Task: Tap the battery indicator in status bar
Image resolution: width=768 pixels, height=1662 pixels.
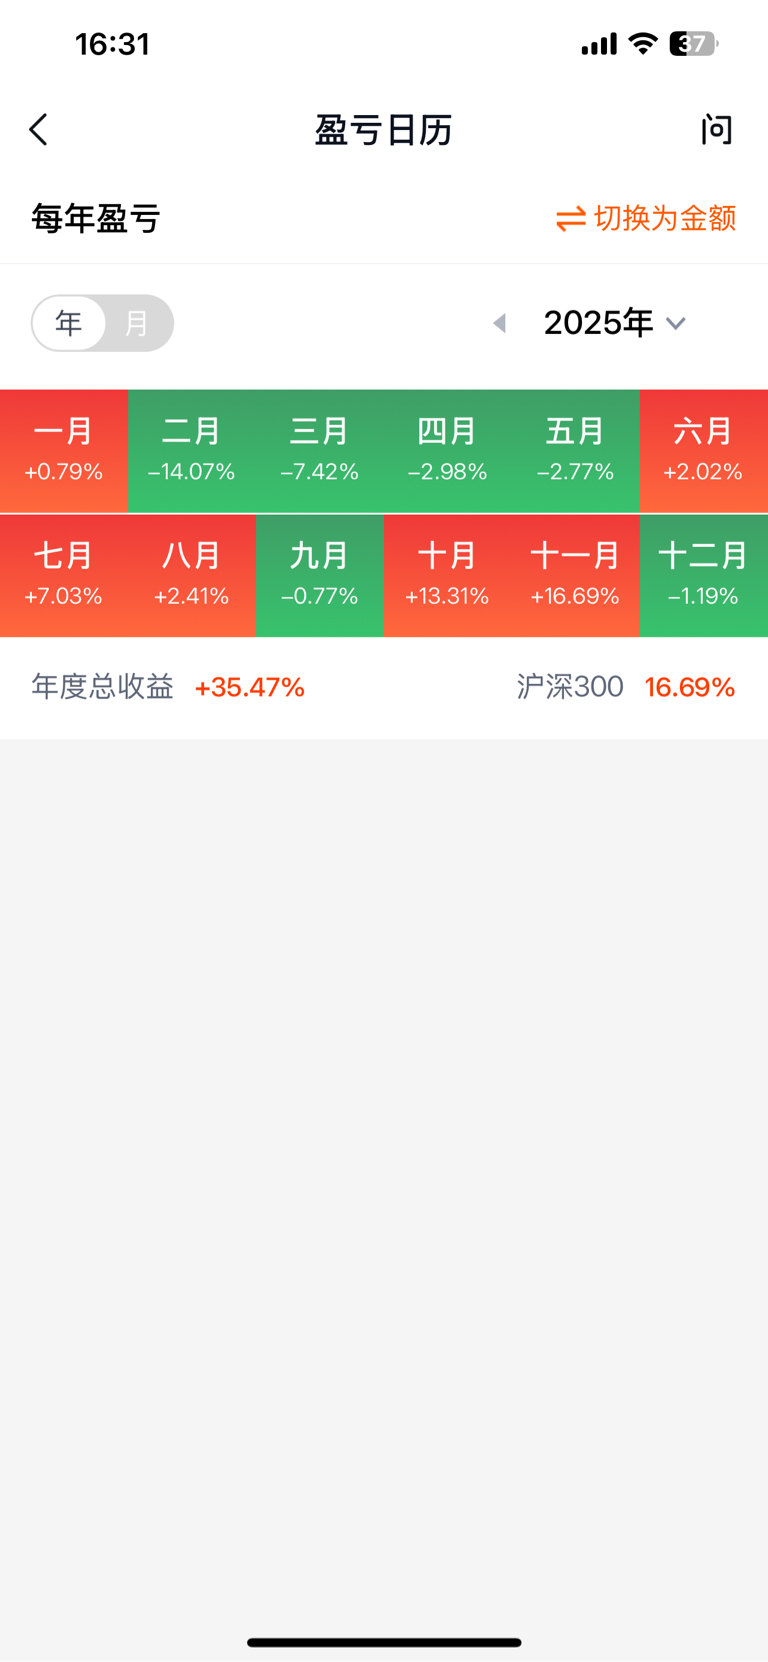Action: pos(694,44)
